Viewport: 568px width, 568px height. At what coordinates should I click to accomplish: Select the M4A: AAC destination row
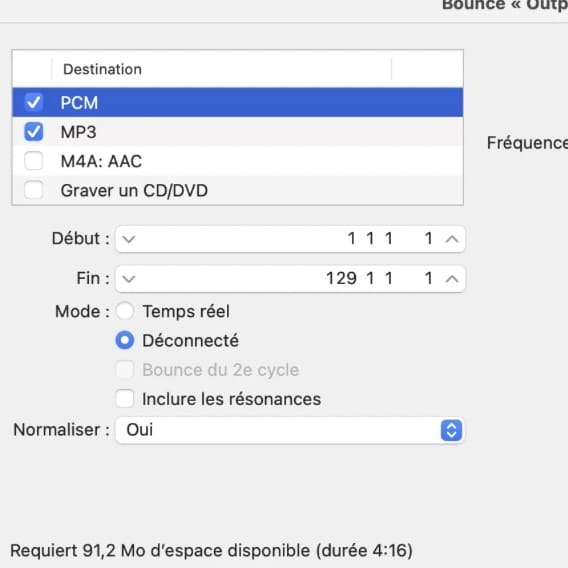tap(238, 161)
